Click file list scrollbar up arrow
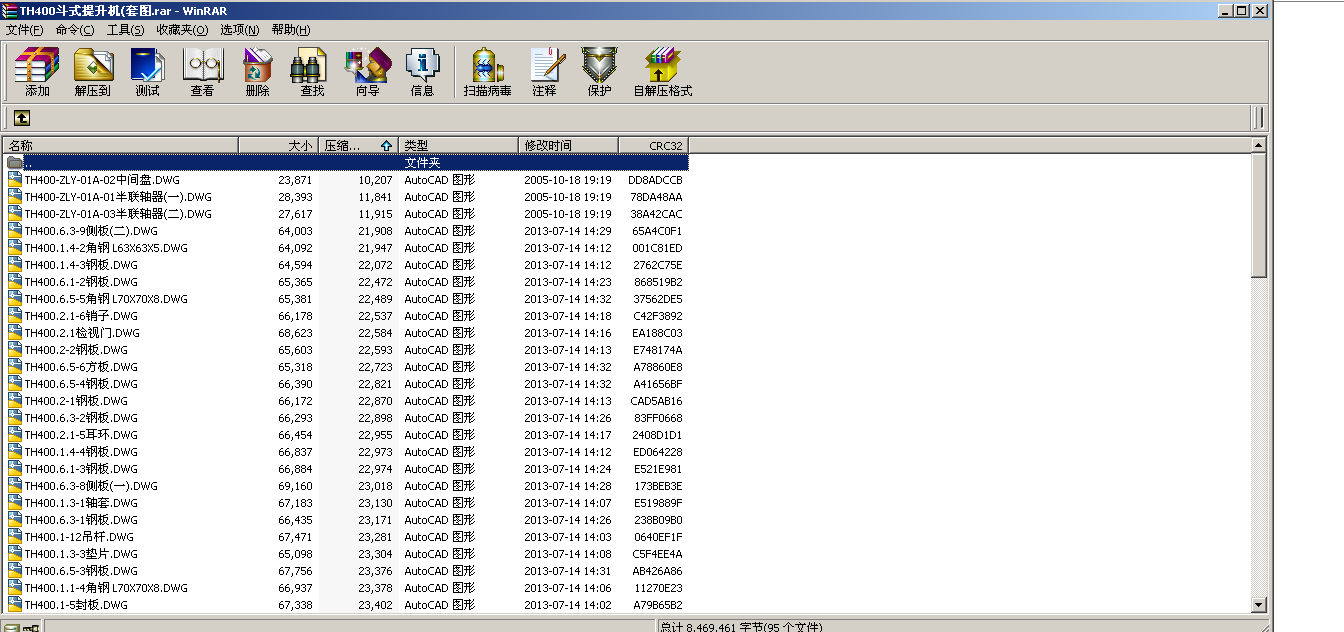Screen dimensions: 1344x632 coord(1260,146)
